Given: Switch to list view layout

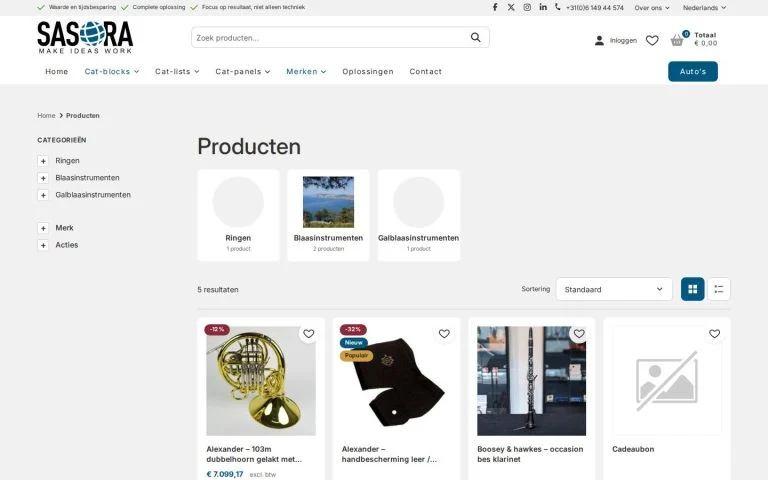Looking at the screenshot, I should (719, 289).
